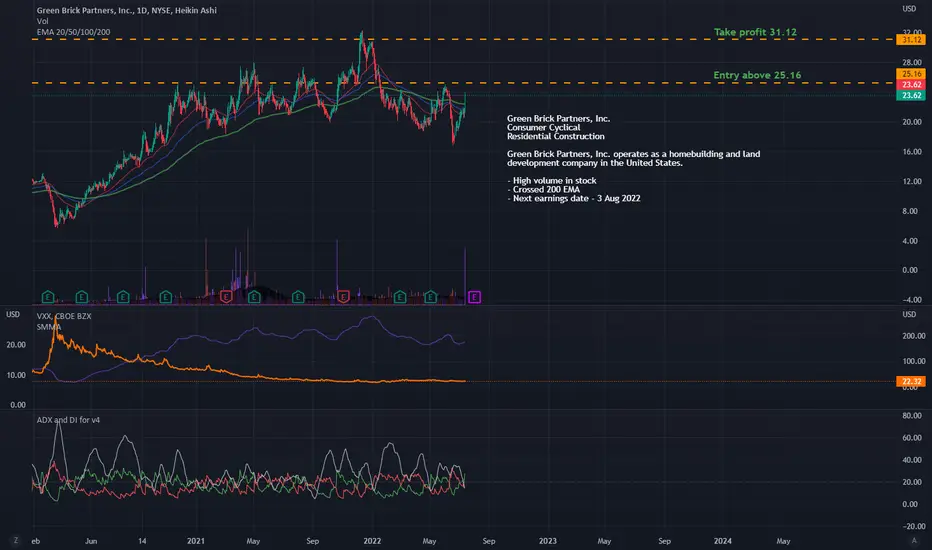Click green earnings marker right after first red marker

pyautogui.click(x=254, y=297)
